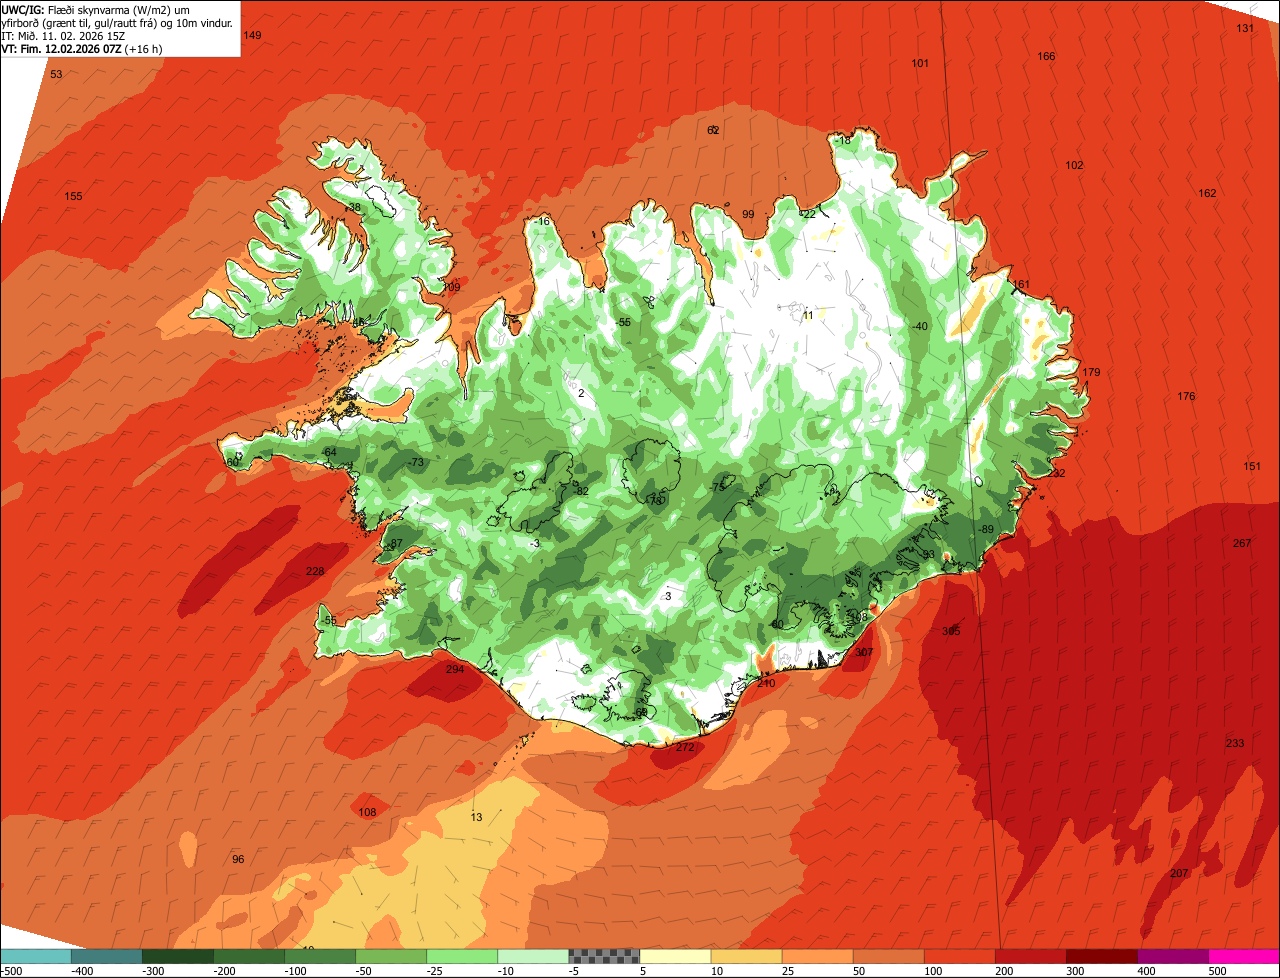Select the 176 label east of Iceland
This screenshot has height=978, width=1280.
(x=1186, y=396)
